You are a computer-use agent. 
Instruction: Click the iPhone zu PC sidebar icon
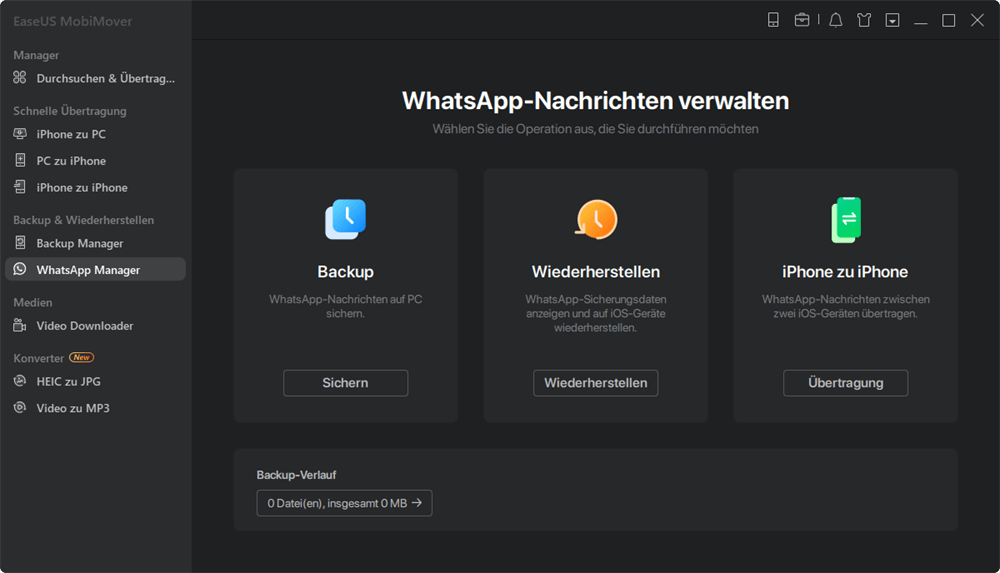20,134
